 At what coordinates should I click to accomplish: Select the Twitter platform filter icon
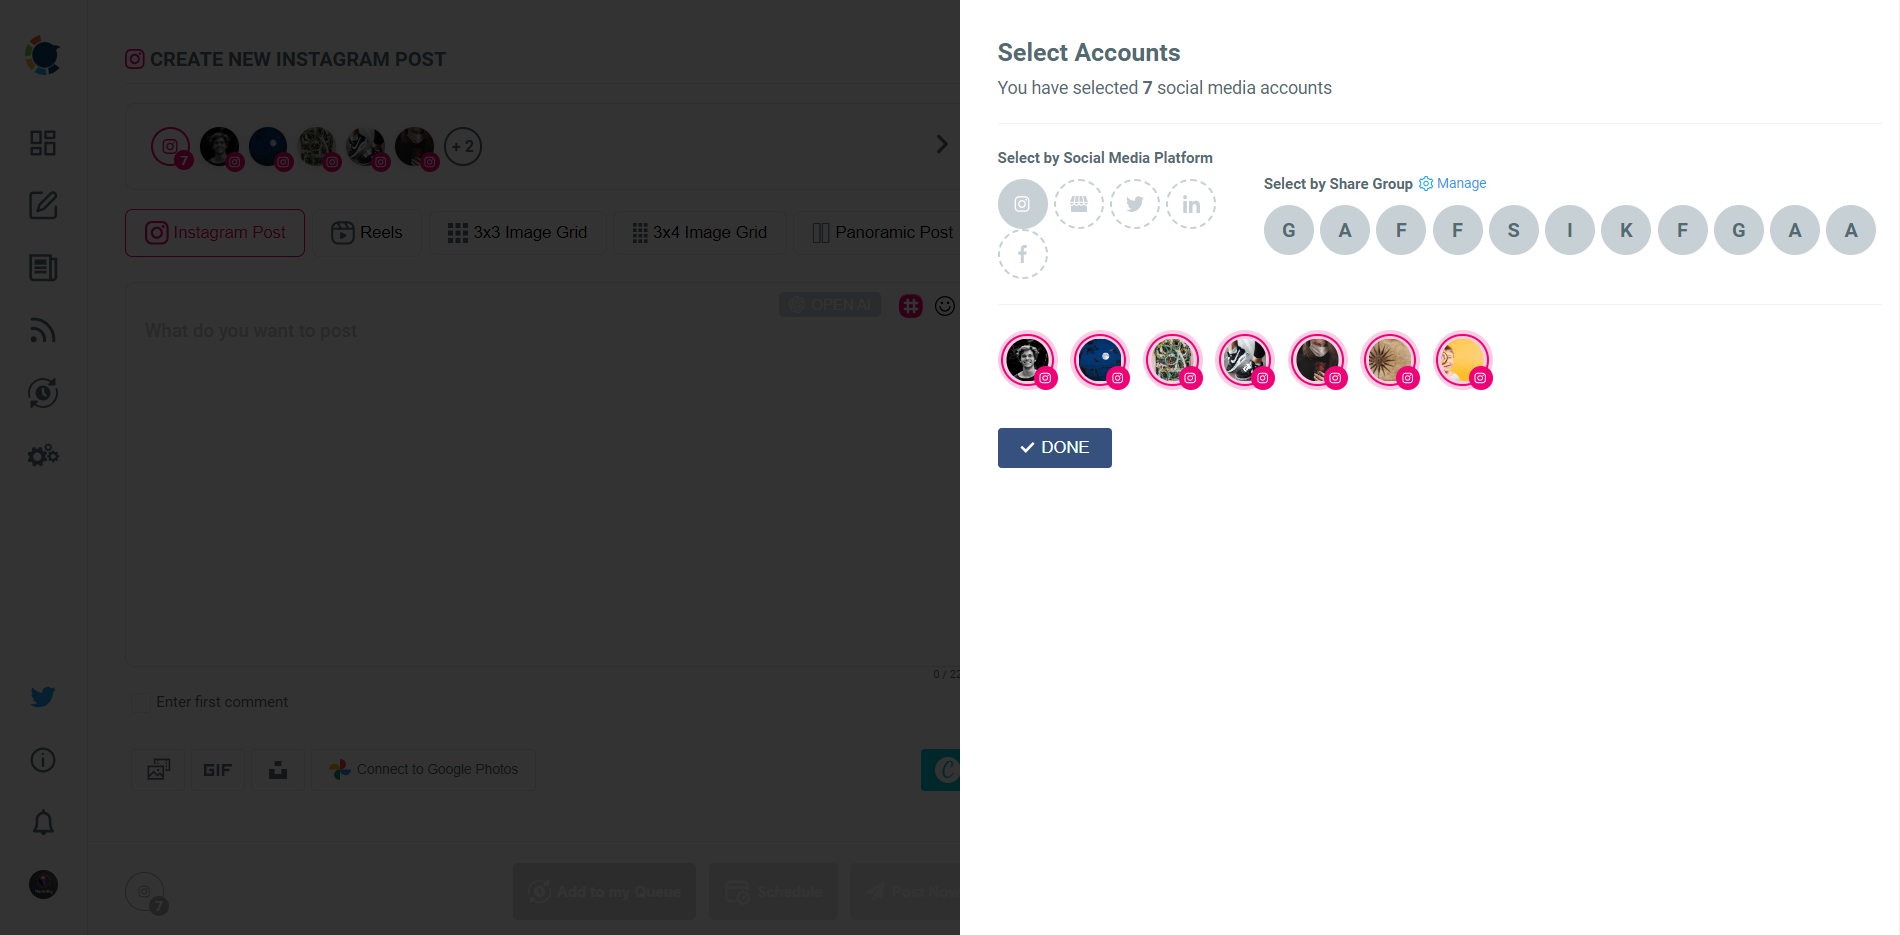[1134, 203]
